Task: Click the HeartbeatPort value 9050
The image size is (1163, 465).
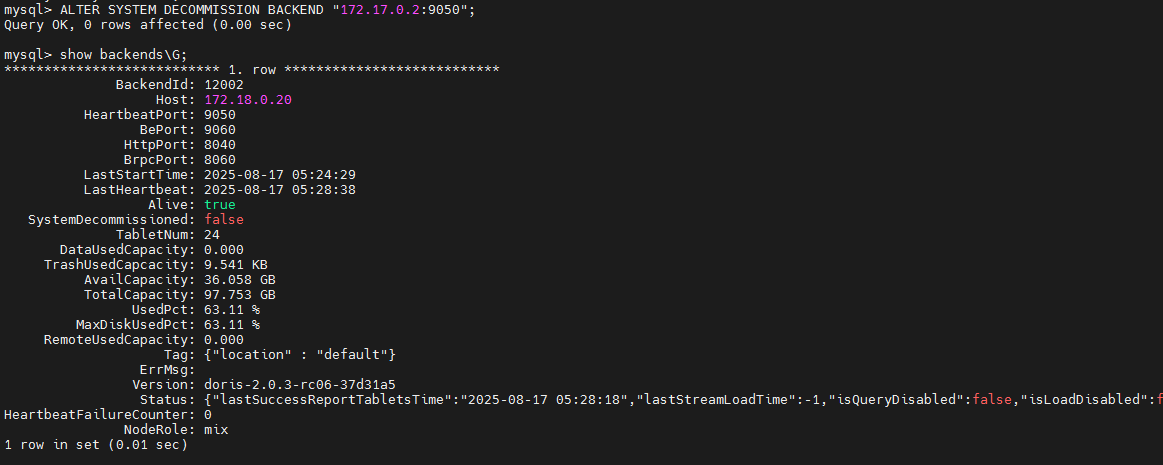Action: pyautogui.click(x=219, y=115)
